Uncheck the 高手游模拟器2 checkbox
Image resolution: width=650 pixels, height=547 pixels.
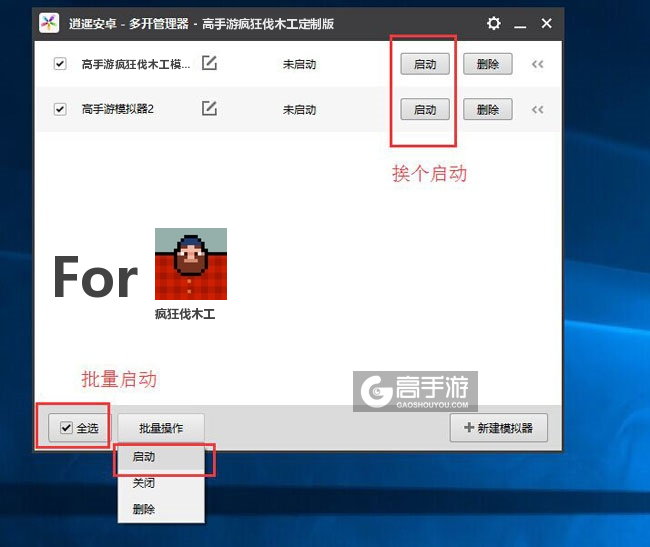pos(60,109)
